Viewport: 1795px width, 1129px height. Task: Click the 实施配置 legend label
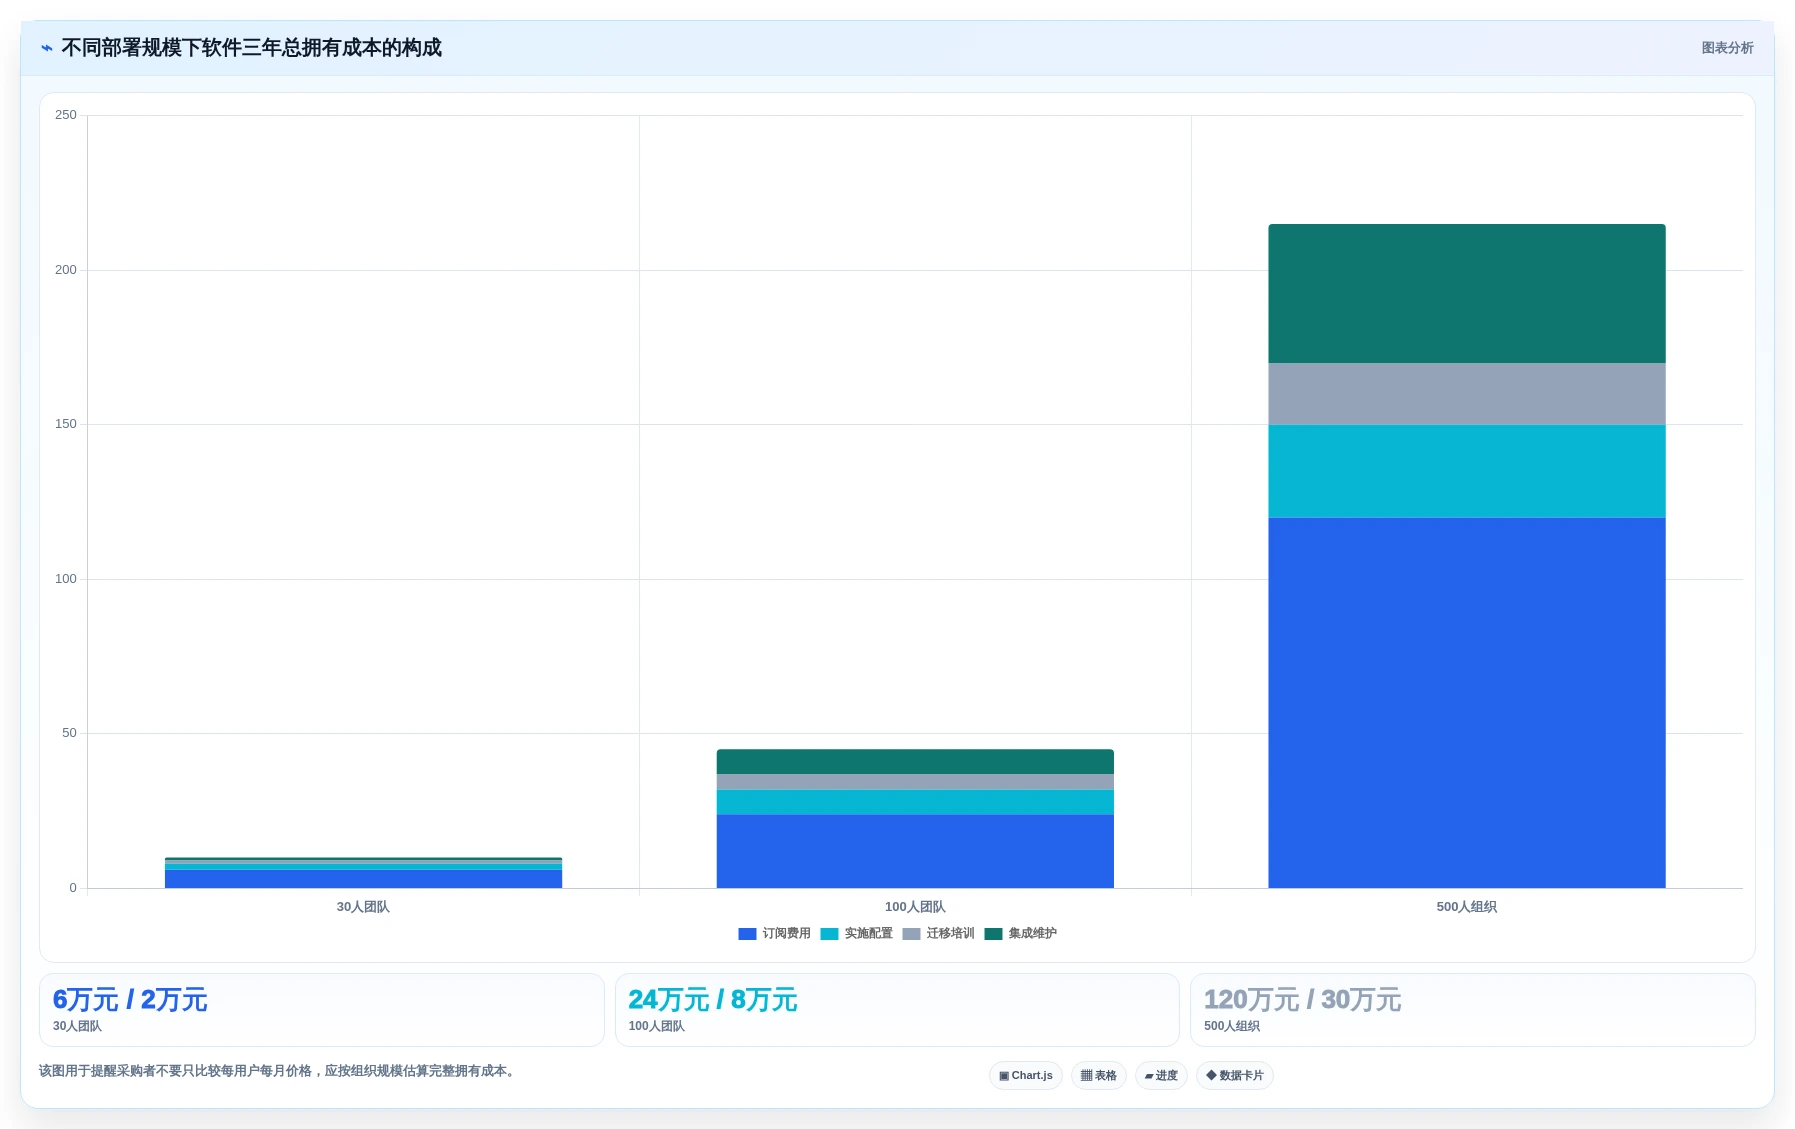click(x=868, y=933)
